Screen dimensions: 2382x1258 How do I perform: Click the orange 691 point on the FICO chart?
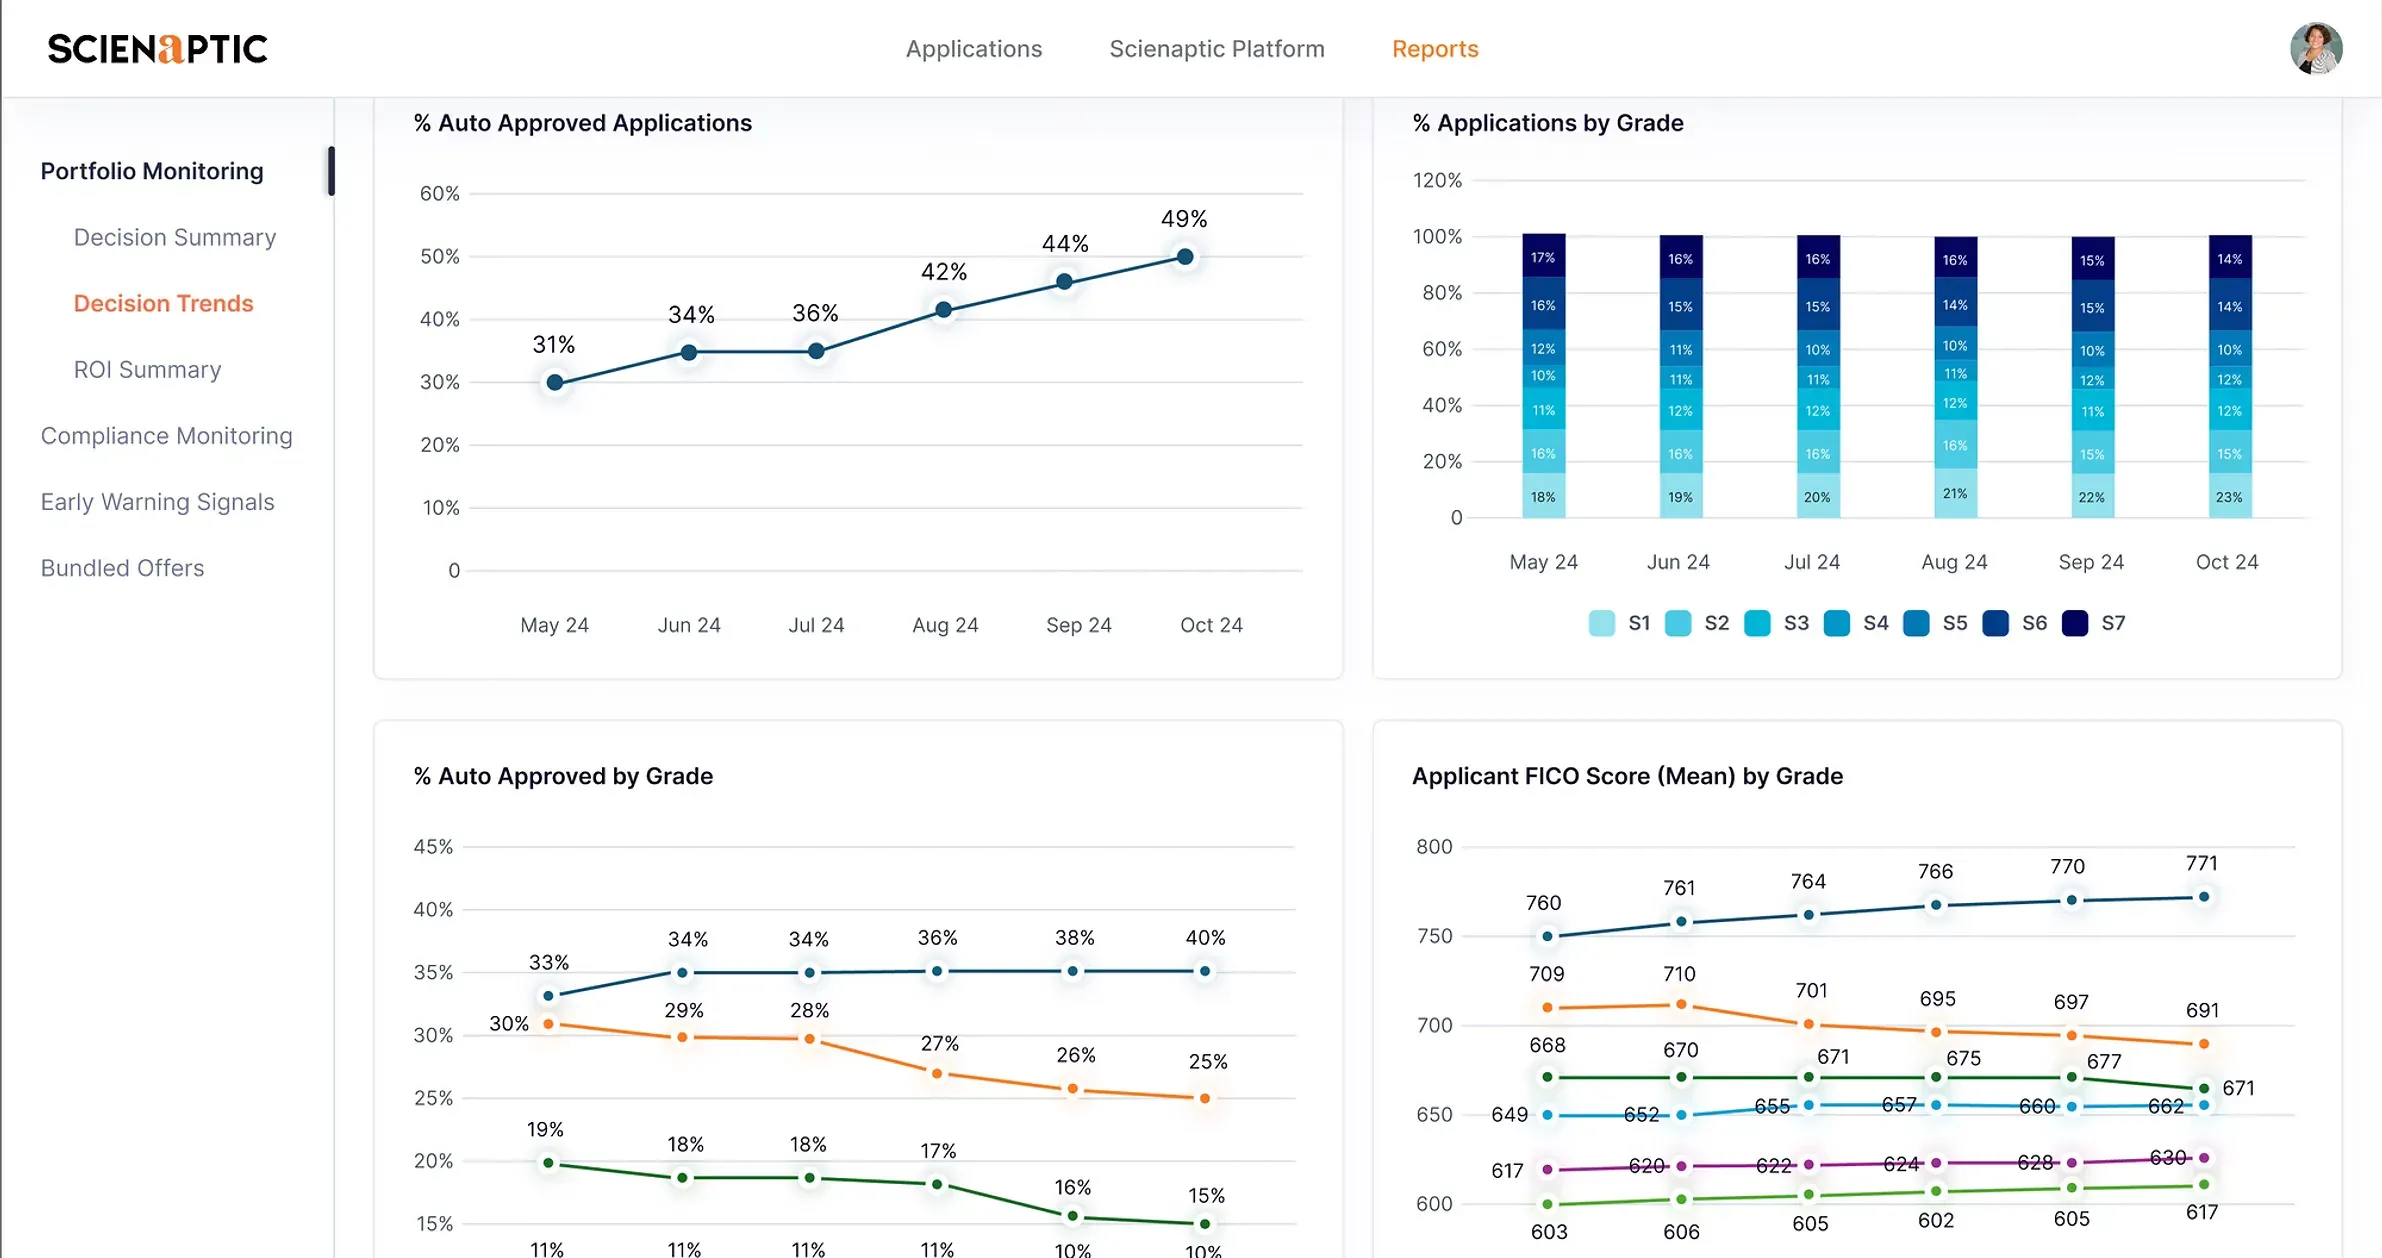2204,1044
